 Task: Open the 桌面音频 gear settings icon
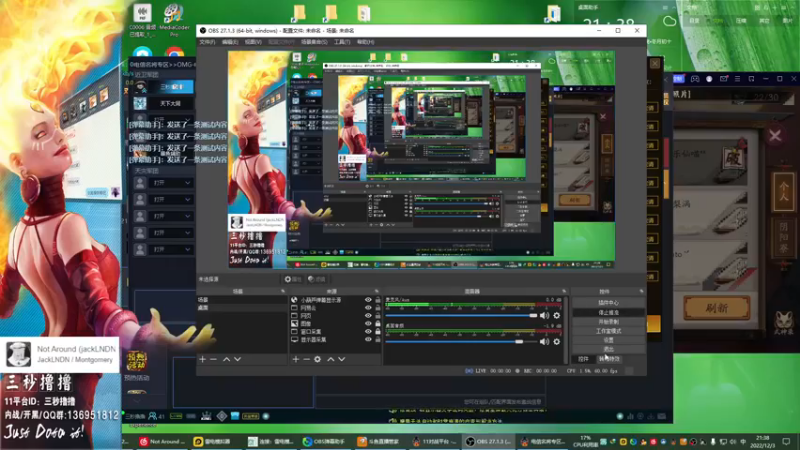pyautogui.click(x=557, y=341)
